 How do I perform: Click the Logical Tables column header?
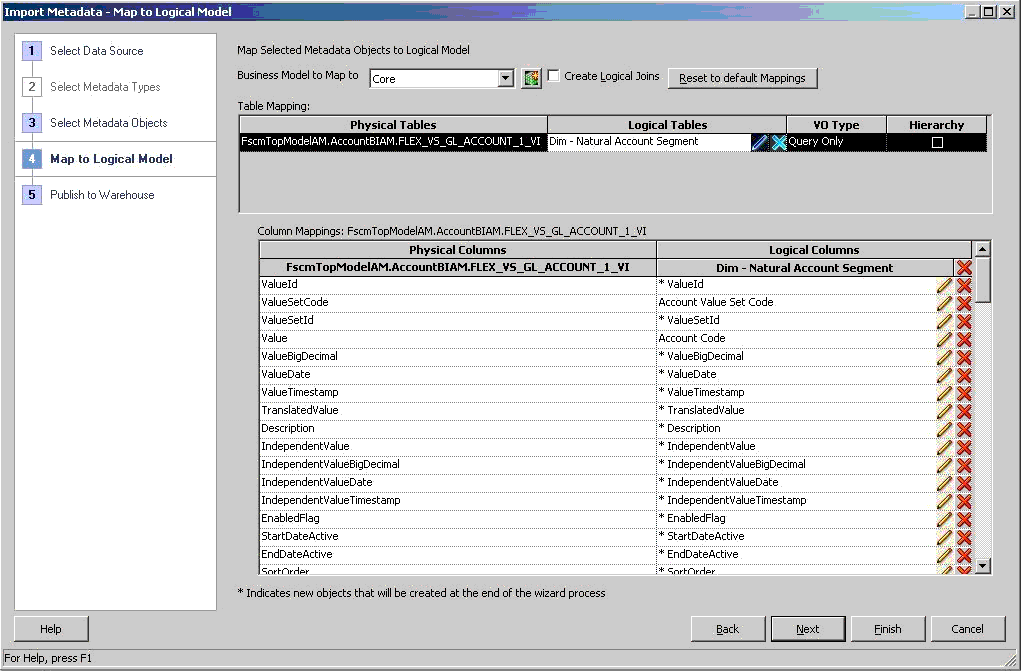click(x=667, y=124)
